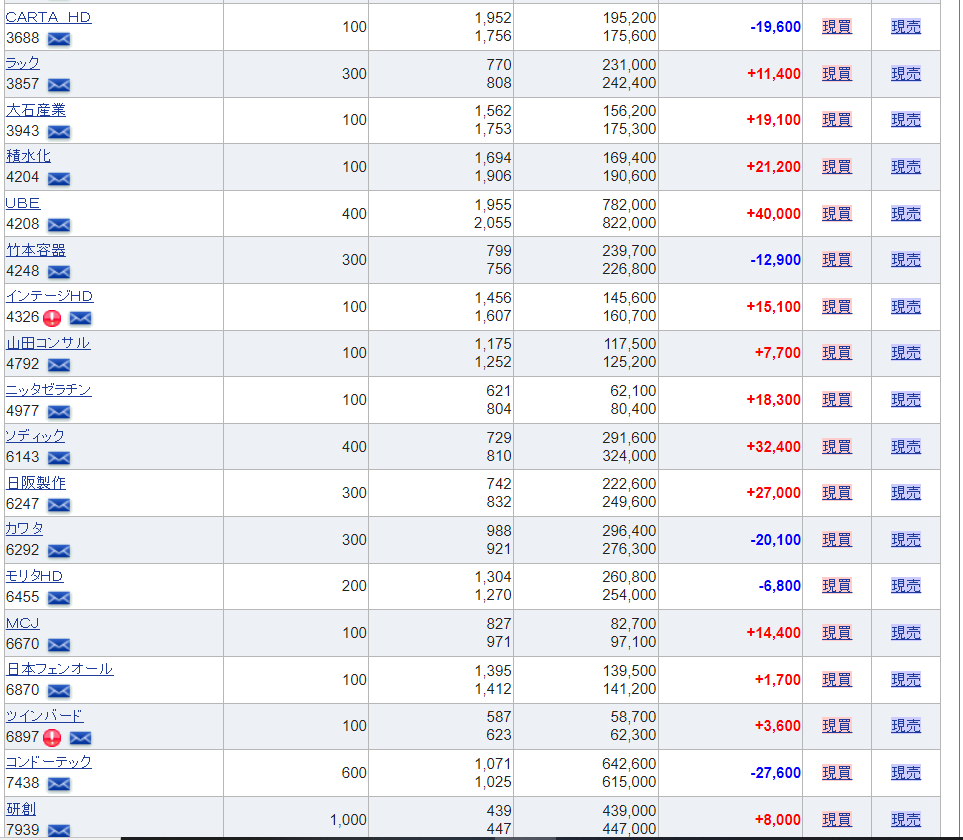Click mail icon for ソディック 6143
963x840 pixels.
pyautogui.click(x=59, y=458)
